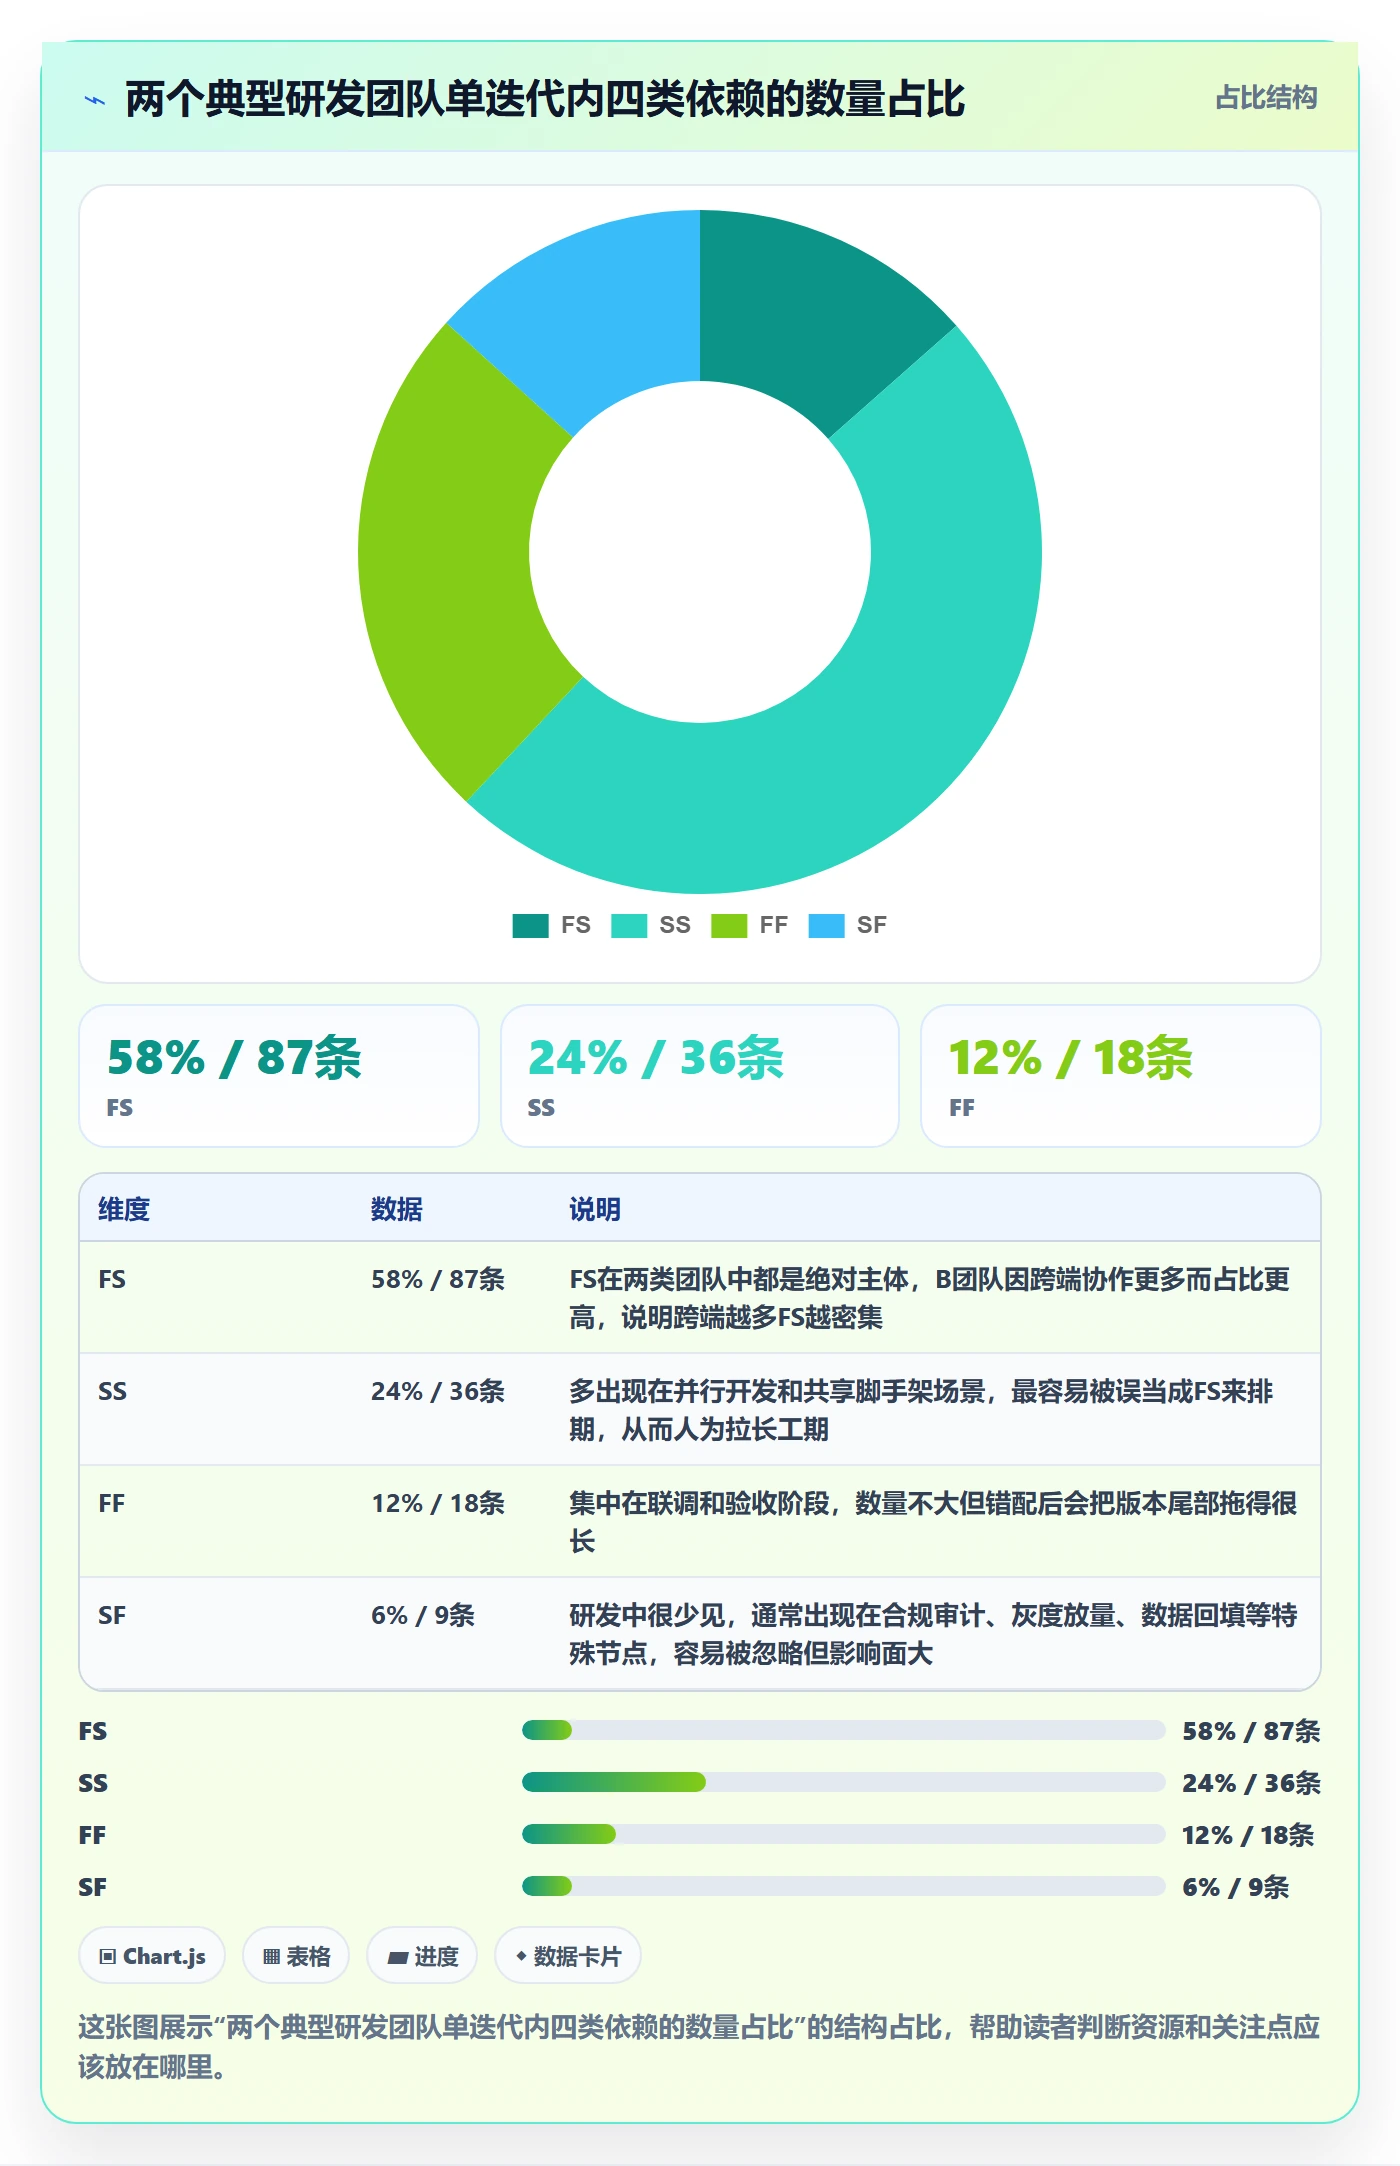Click the 说明 column header
Screen dimensions: 1400x2166
(x=595, y=1209)
